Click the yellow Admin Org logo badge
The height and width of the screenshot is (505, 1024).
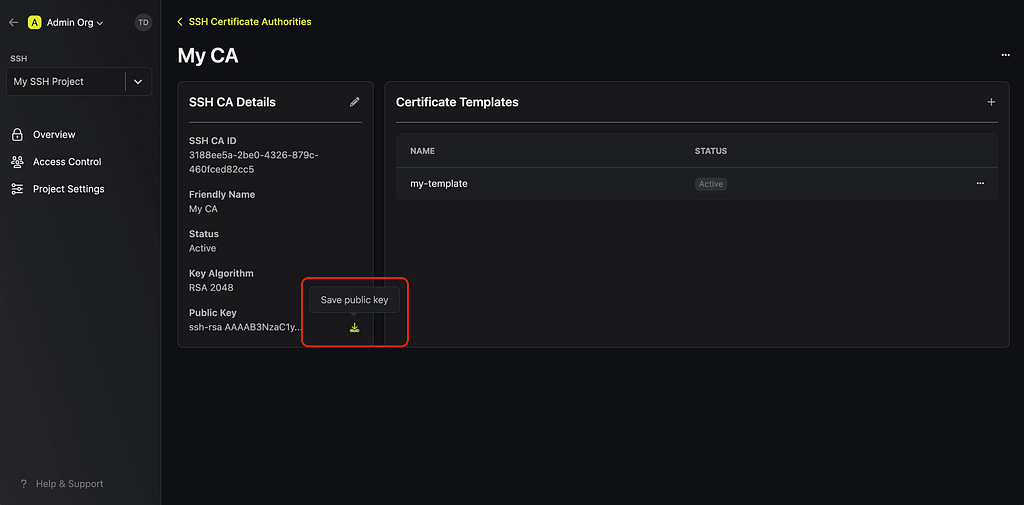pyautogui.click(x=34, y=22)
